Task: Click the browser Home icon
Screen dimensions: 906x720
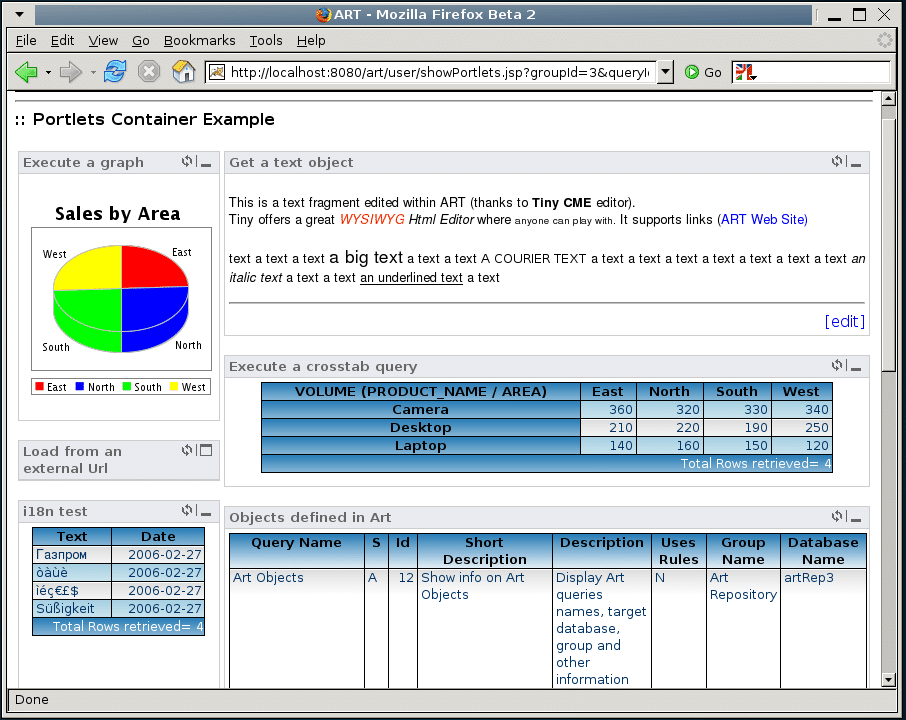Action: (x=184, y=71)
